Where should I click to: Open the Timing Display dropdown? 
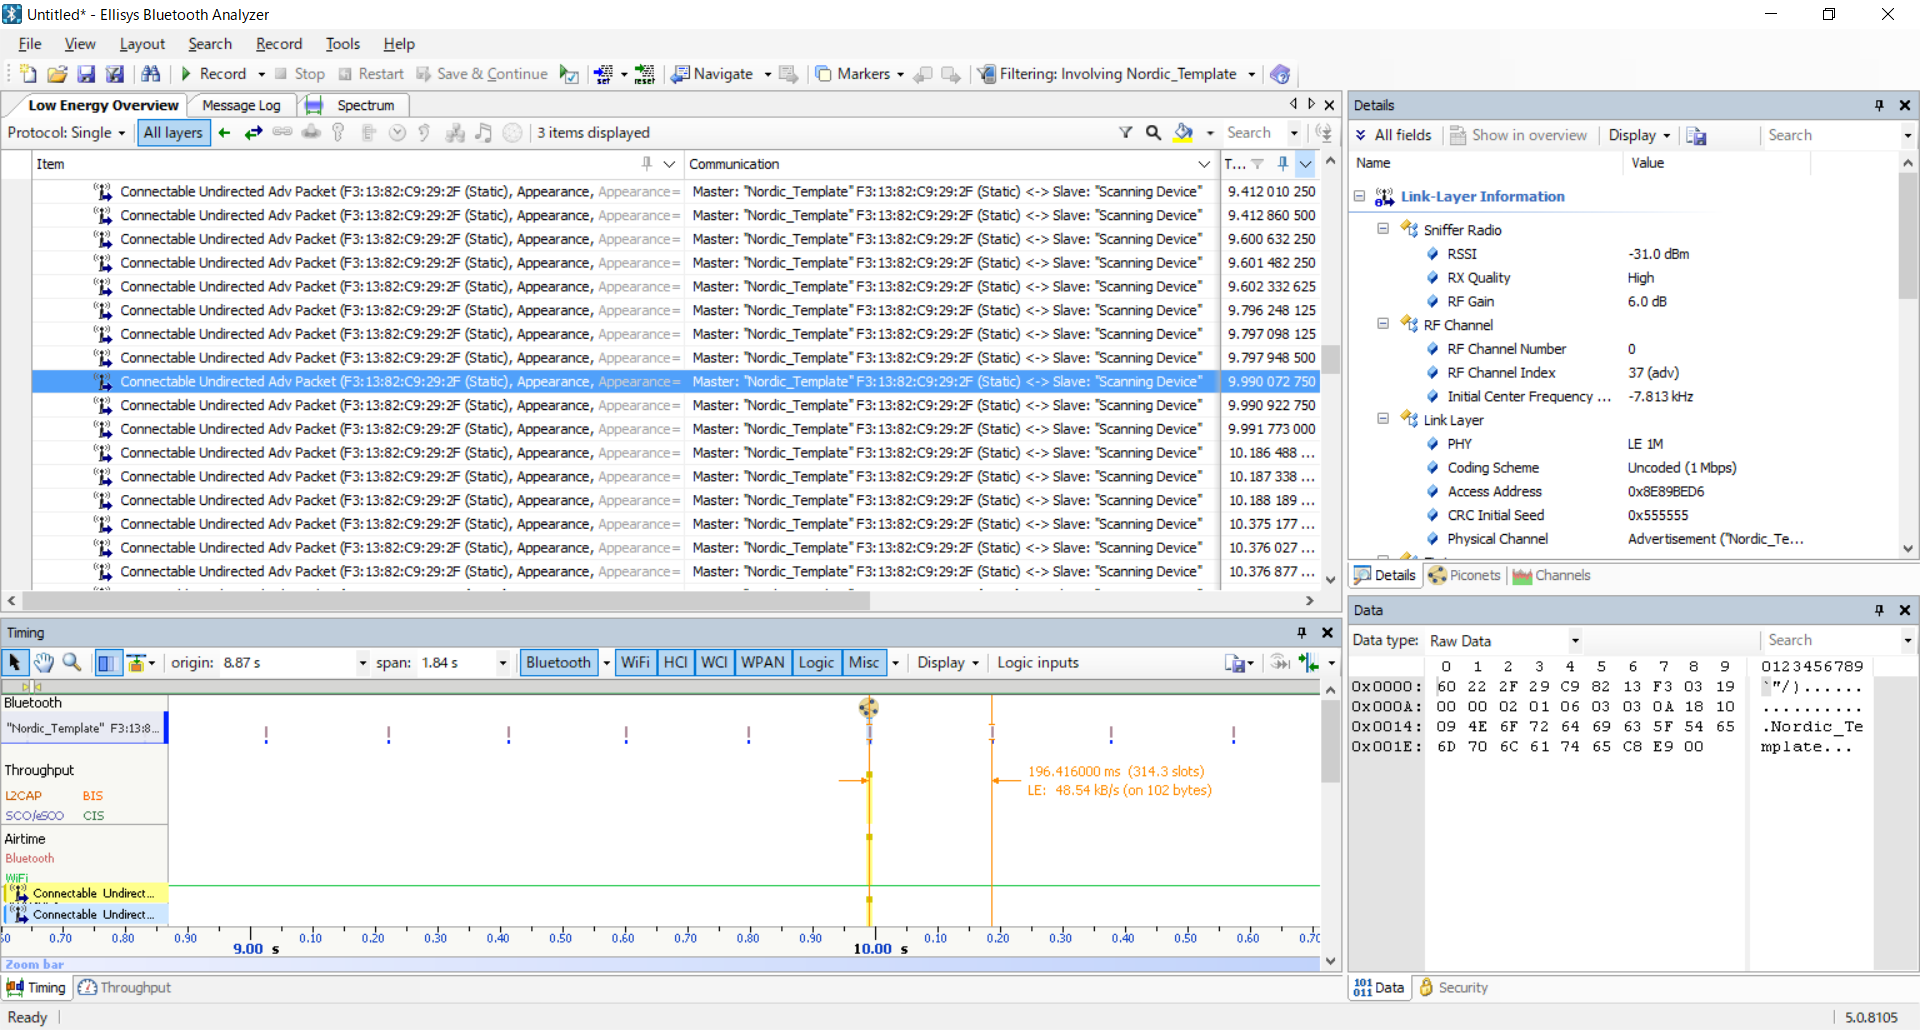[947, 662]
